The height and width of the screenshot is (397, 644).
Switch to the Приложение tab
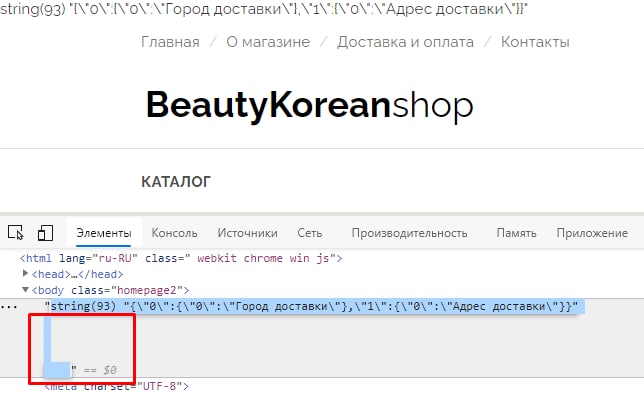click(592, 233)
